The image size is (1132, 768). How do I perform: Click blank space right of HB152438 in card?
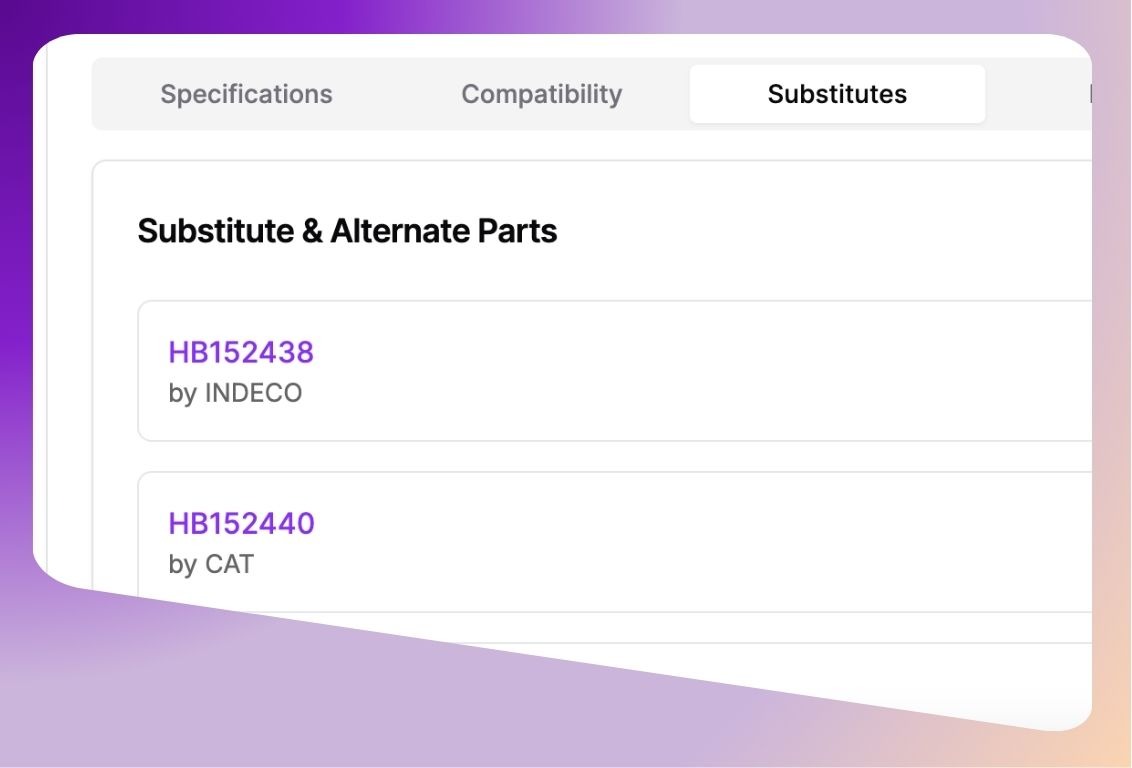700,352
